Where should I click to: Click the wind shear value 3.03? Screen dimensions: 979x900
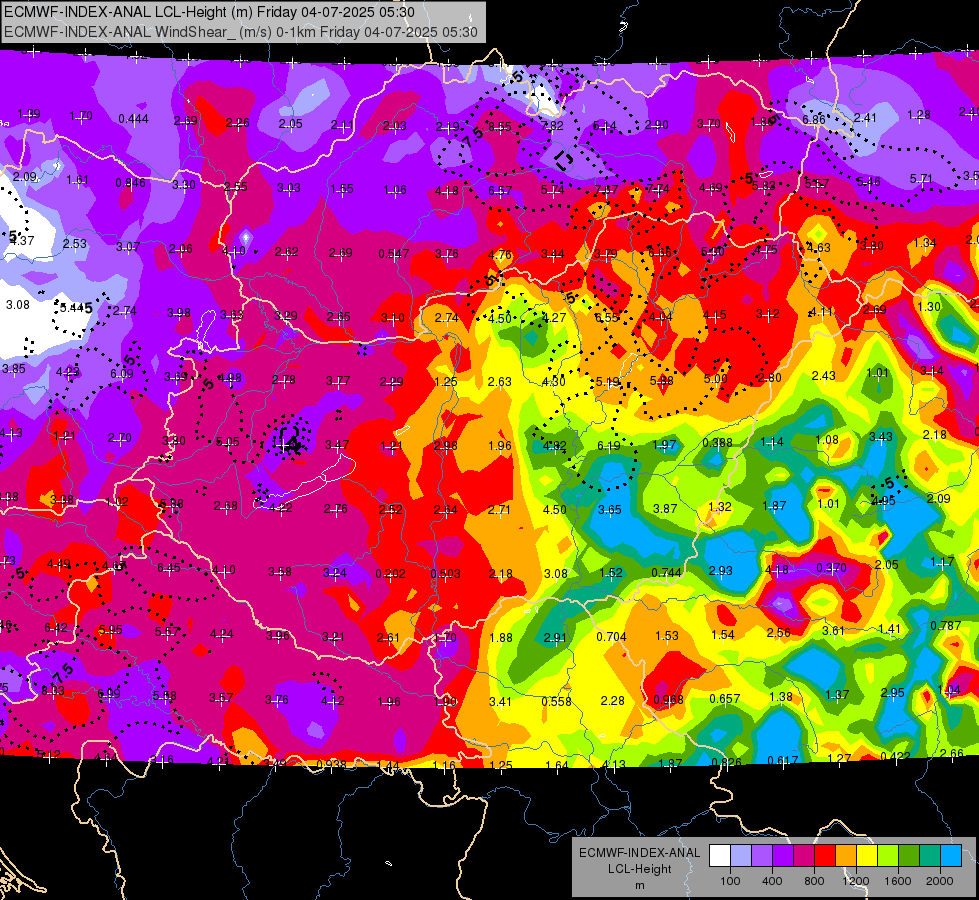point(289,188)
